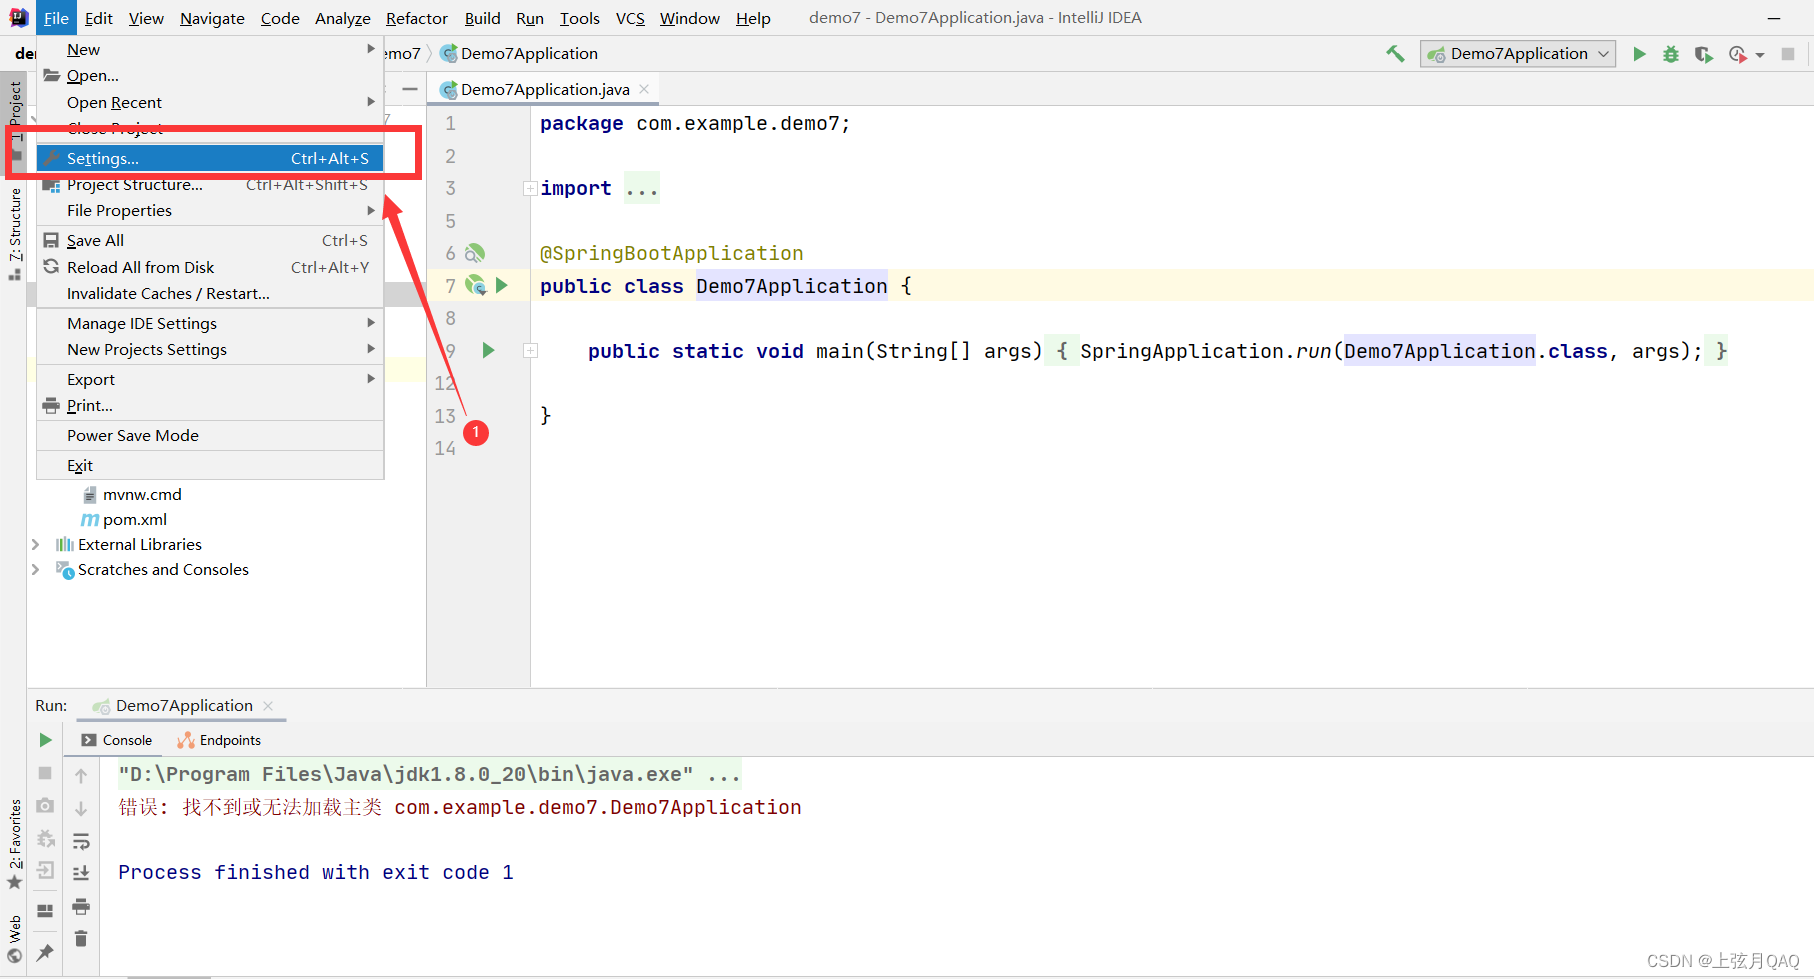Collapse the project panel with the minus icon

tap(410, 89)
